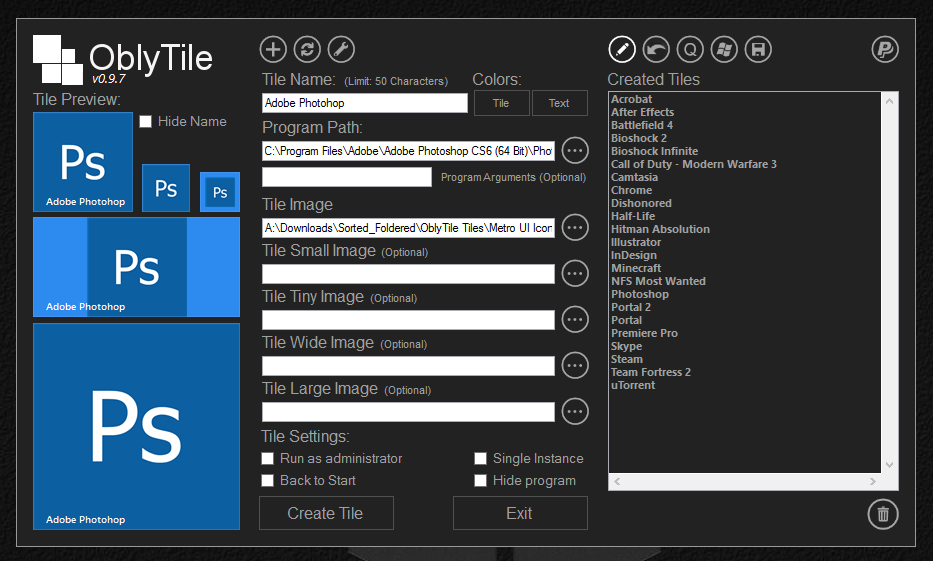
Task: Click the undo curved arrow icon
Action: point(656,49)
